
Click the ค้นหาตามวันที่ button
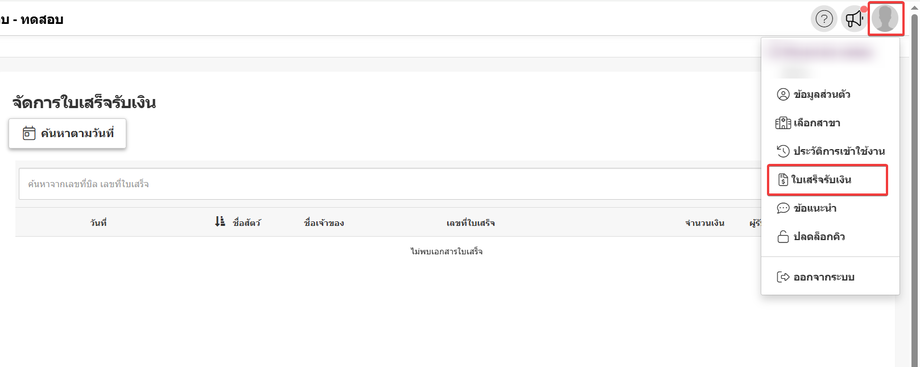click(x=67, y=133)
